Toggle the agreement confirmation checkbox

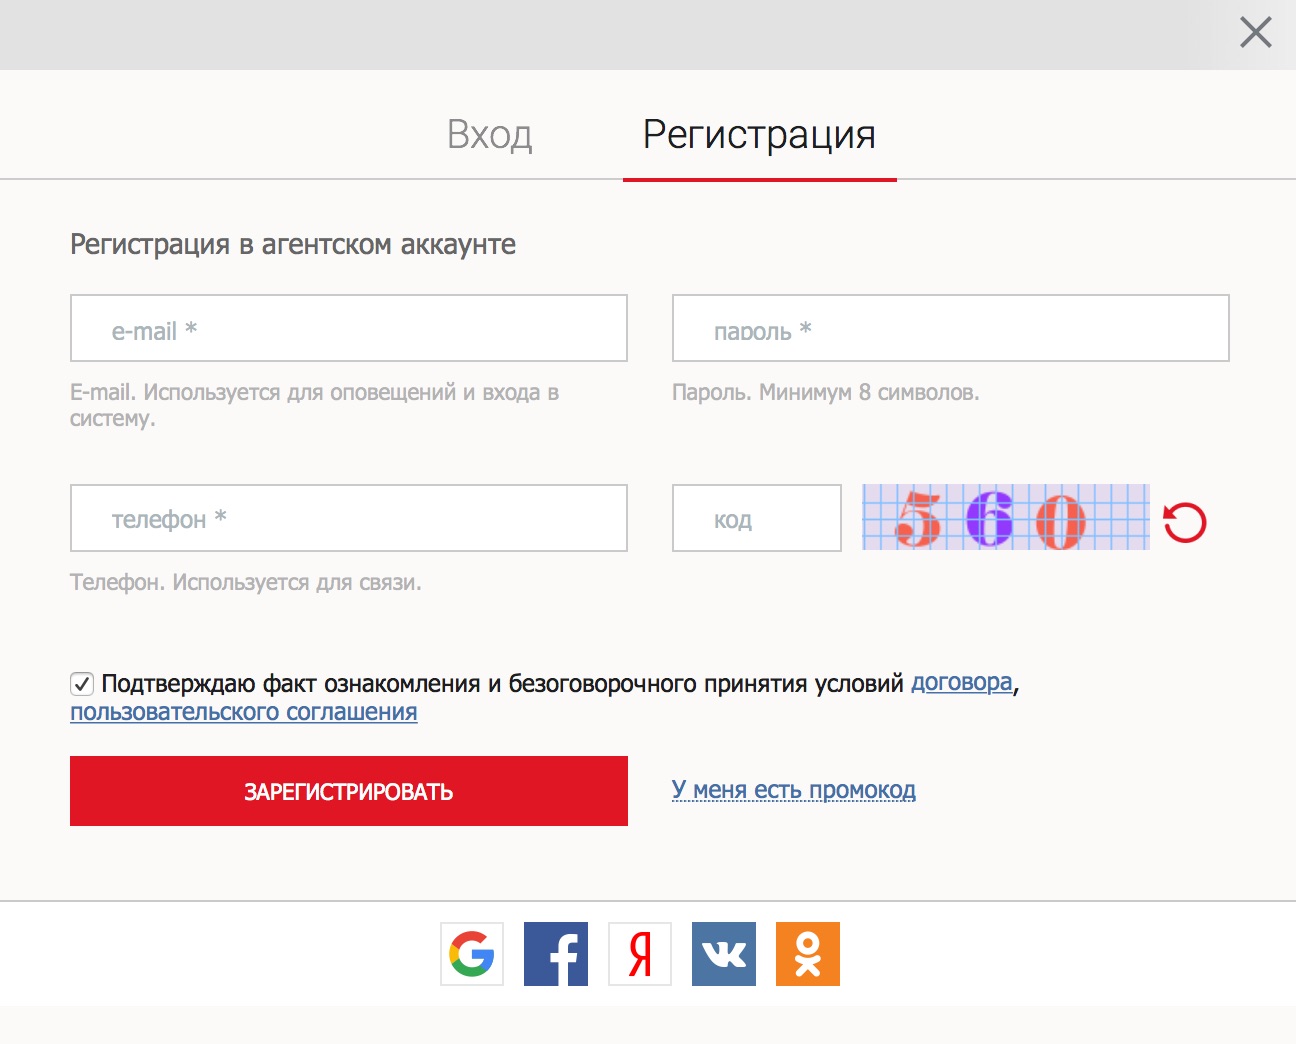click(82, 684)
